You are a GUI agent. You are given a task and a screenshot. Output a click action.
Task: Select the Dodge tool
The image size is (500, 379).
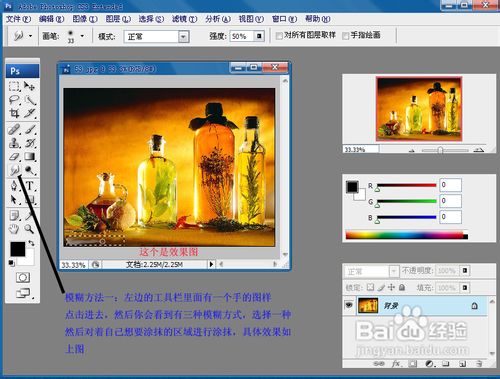tap(30, 170)
